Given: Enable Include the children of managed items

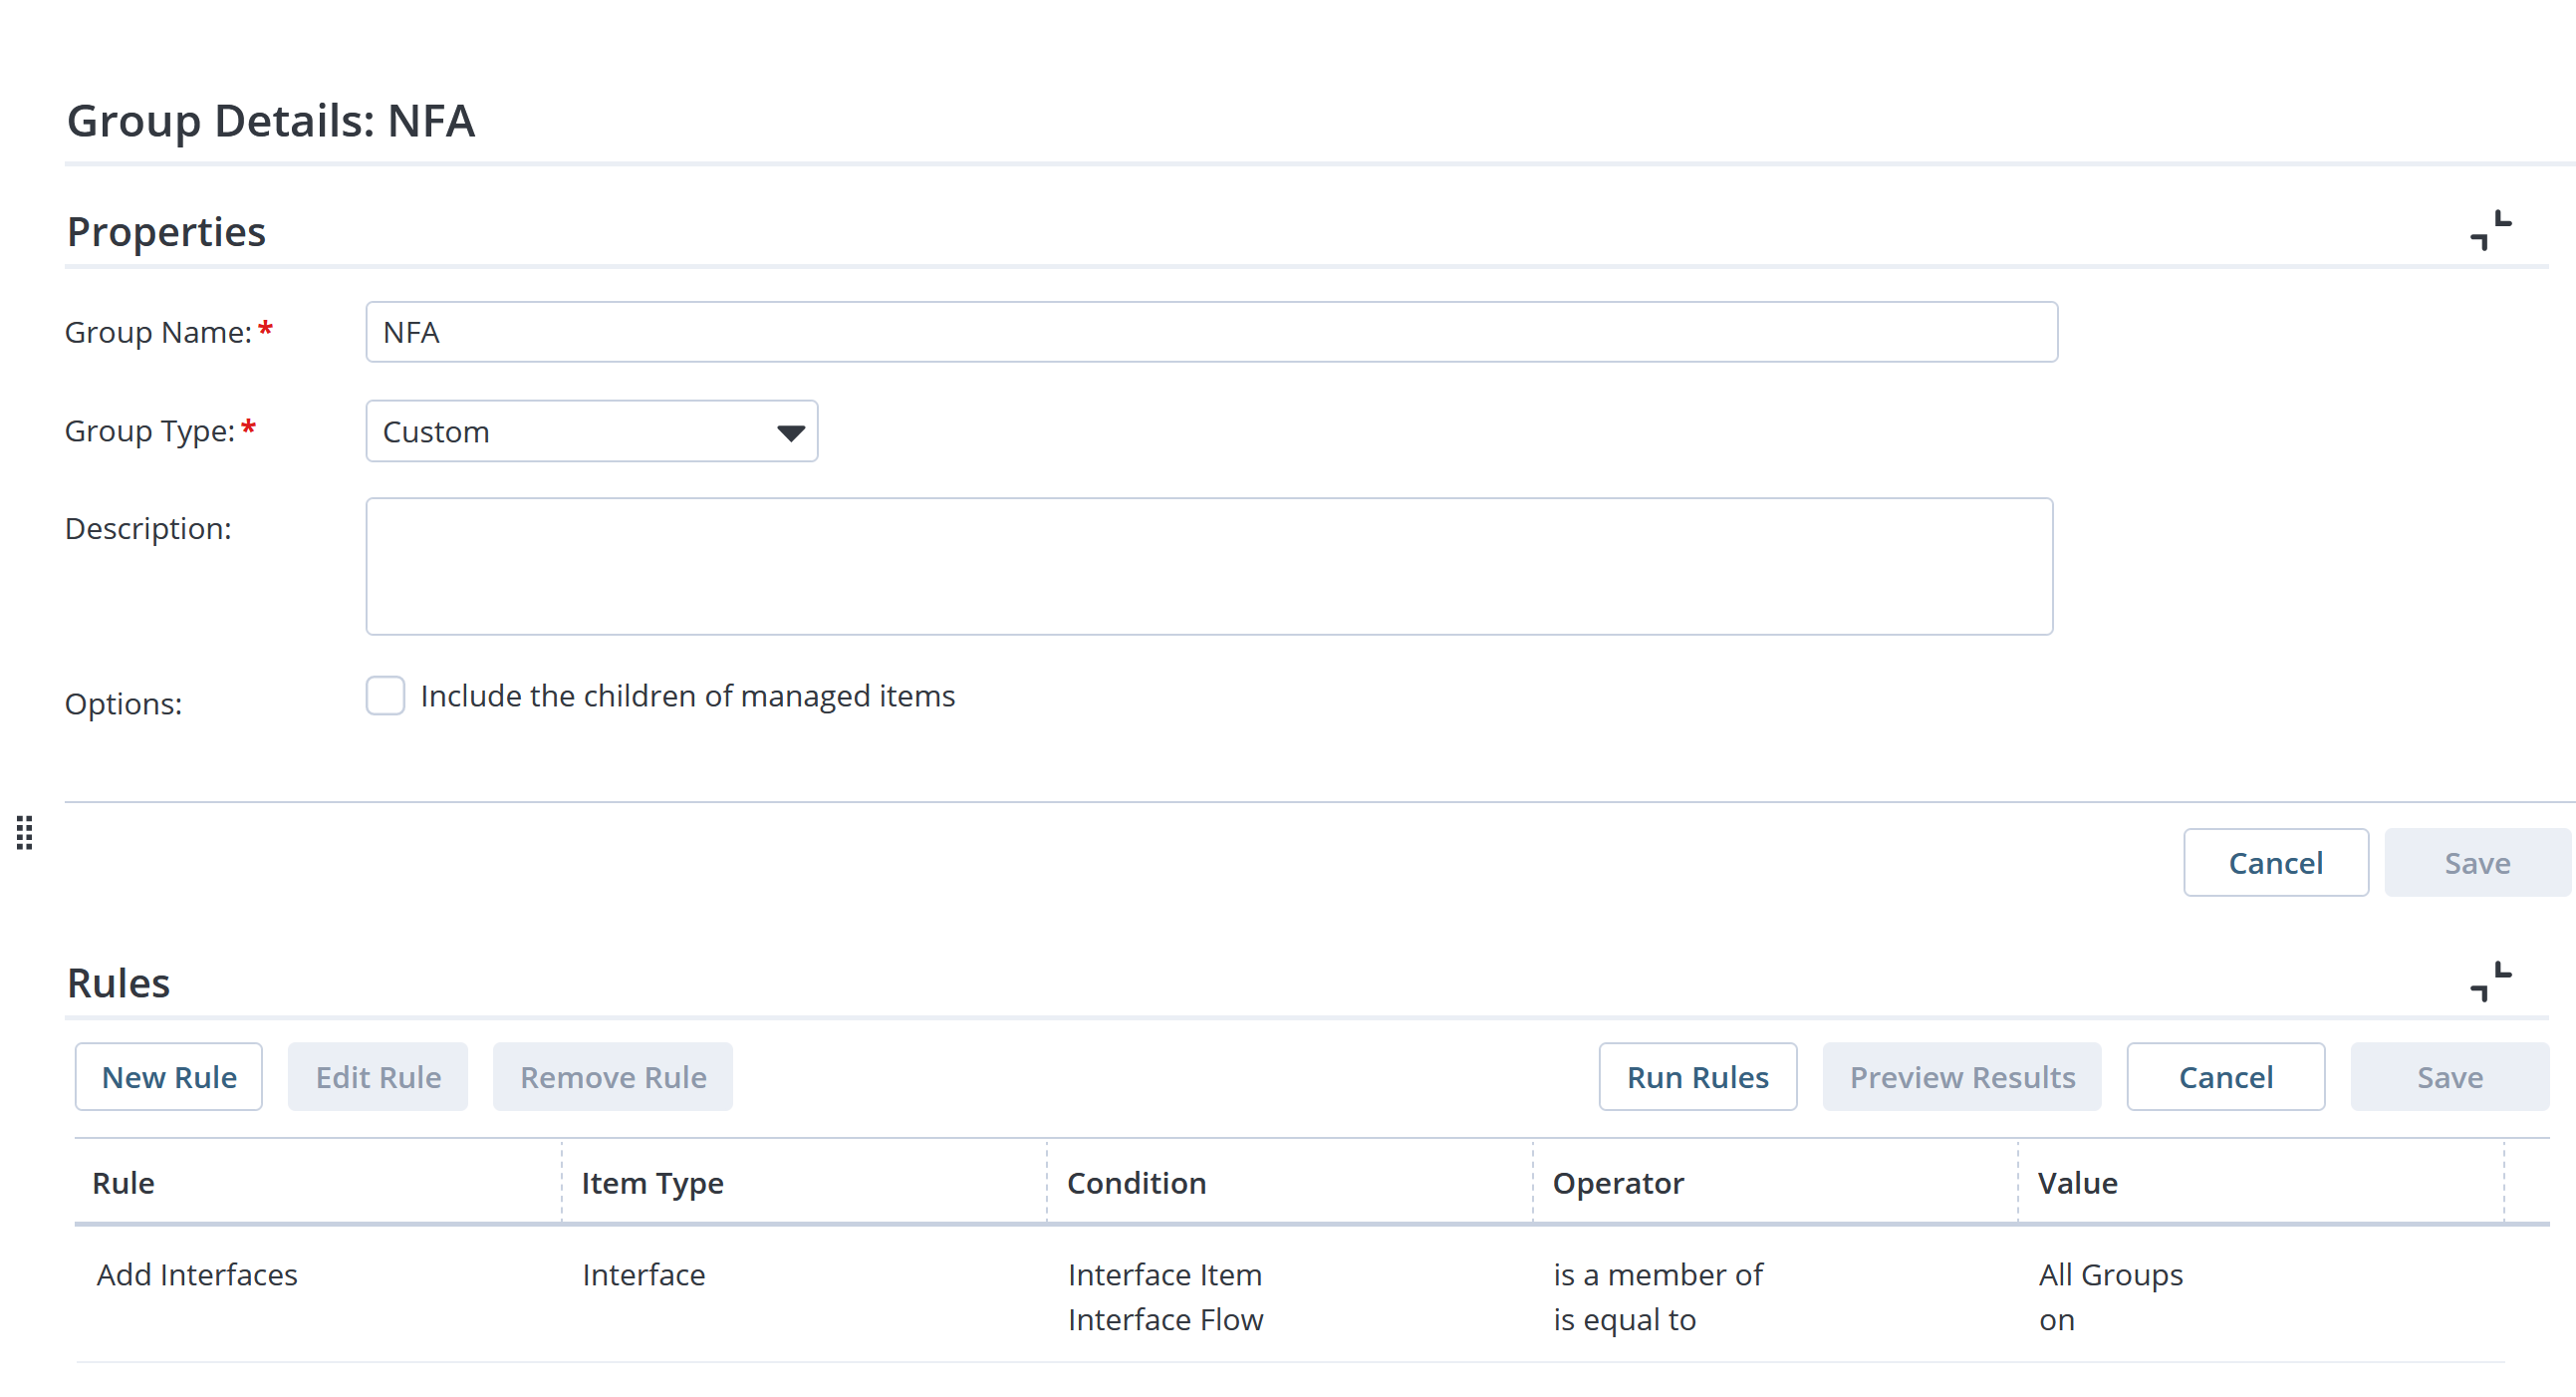Looking at the screenshot, I should 385,695.
